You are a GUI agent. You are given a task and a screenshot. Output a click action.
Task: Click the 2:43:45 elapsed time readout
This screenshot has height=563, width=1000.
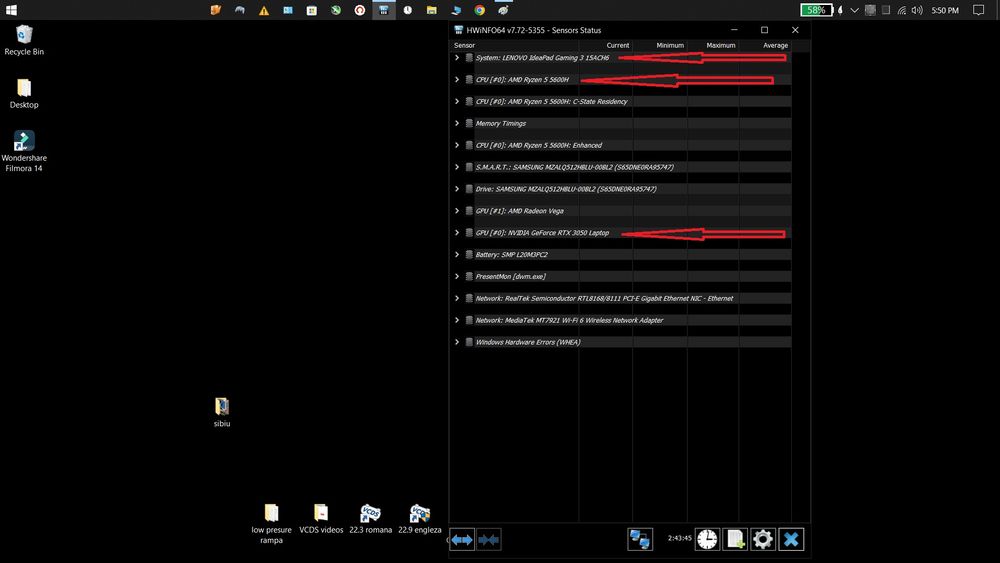click(x=680, y=538)
